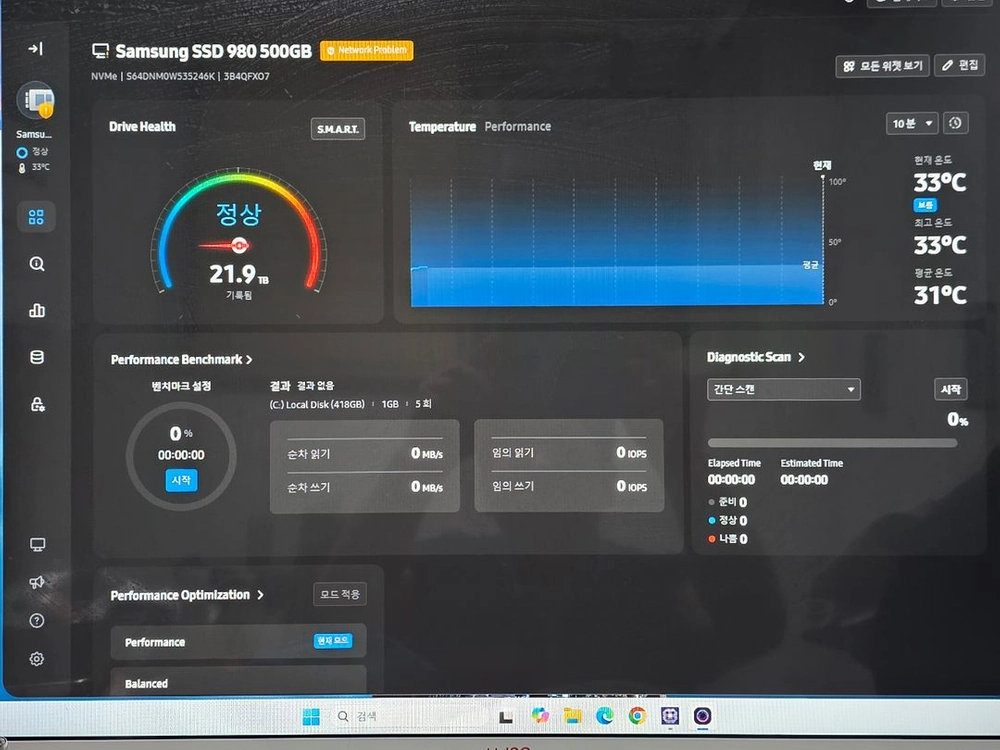
Task: Open the Diagnostic Scan section
Action: point(756,357)
